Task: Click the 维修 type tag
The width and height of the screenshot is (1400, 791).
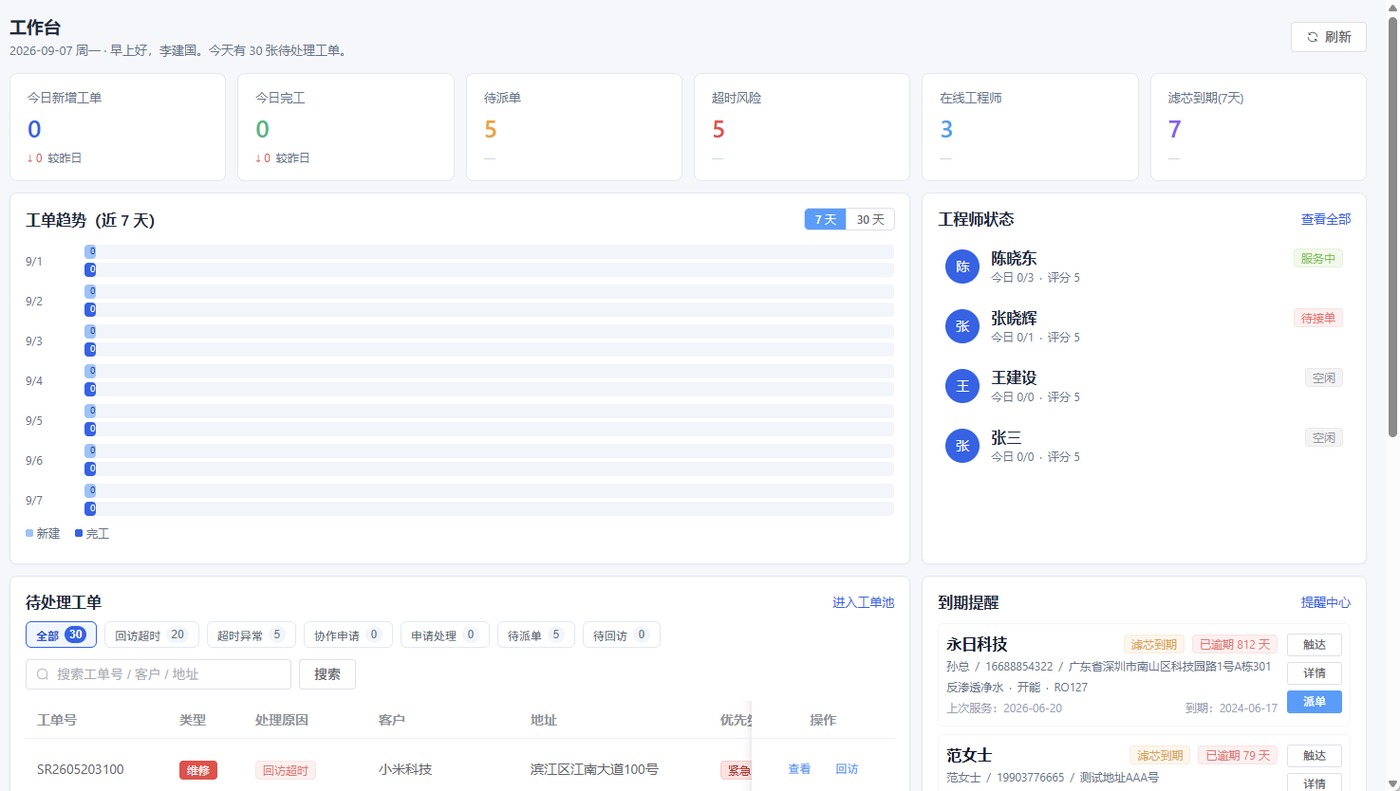Action: coord(198,770)
